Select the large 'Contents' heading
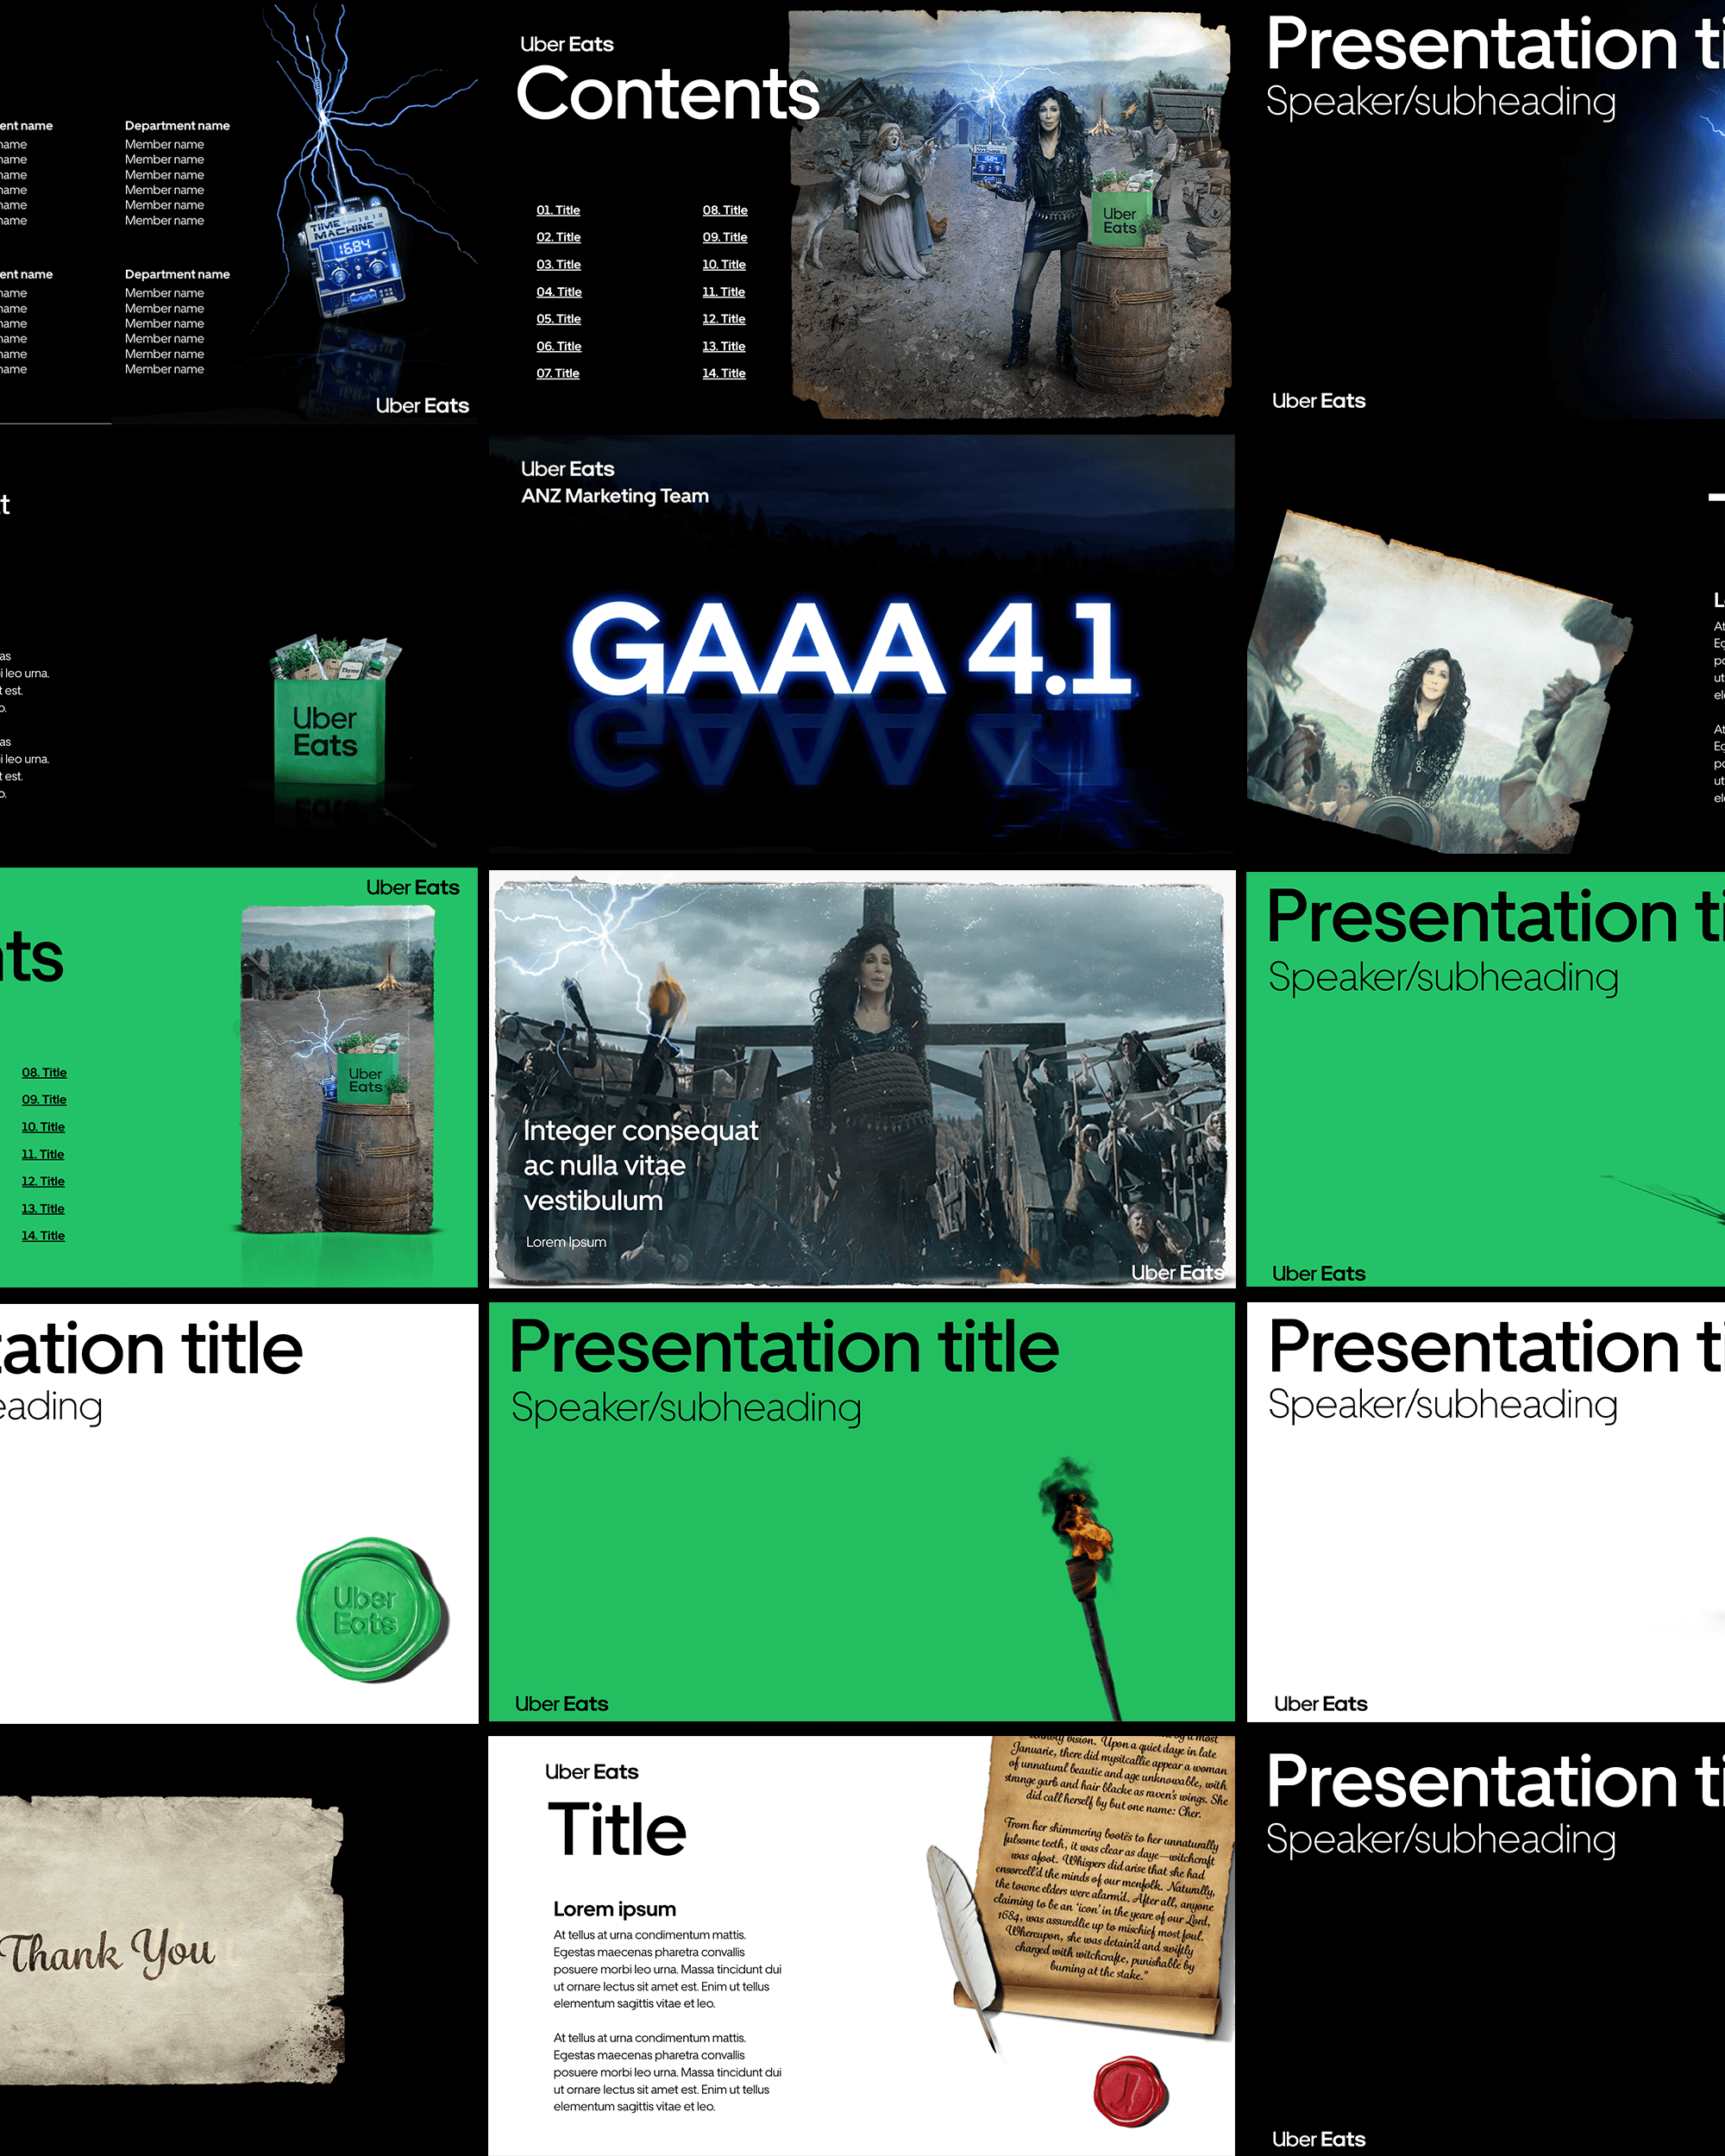This screenshot has height=2156, width=1725. pyautogui.click(x=668, y=94)
